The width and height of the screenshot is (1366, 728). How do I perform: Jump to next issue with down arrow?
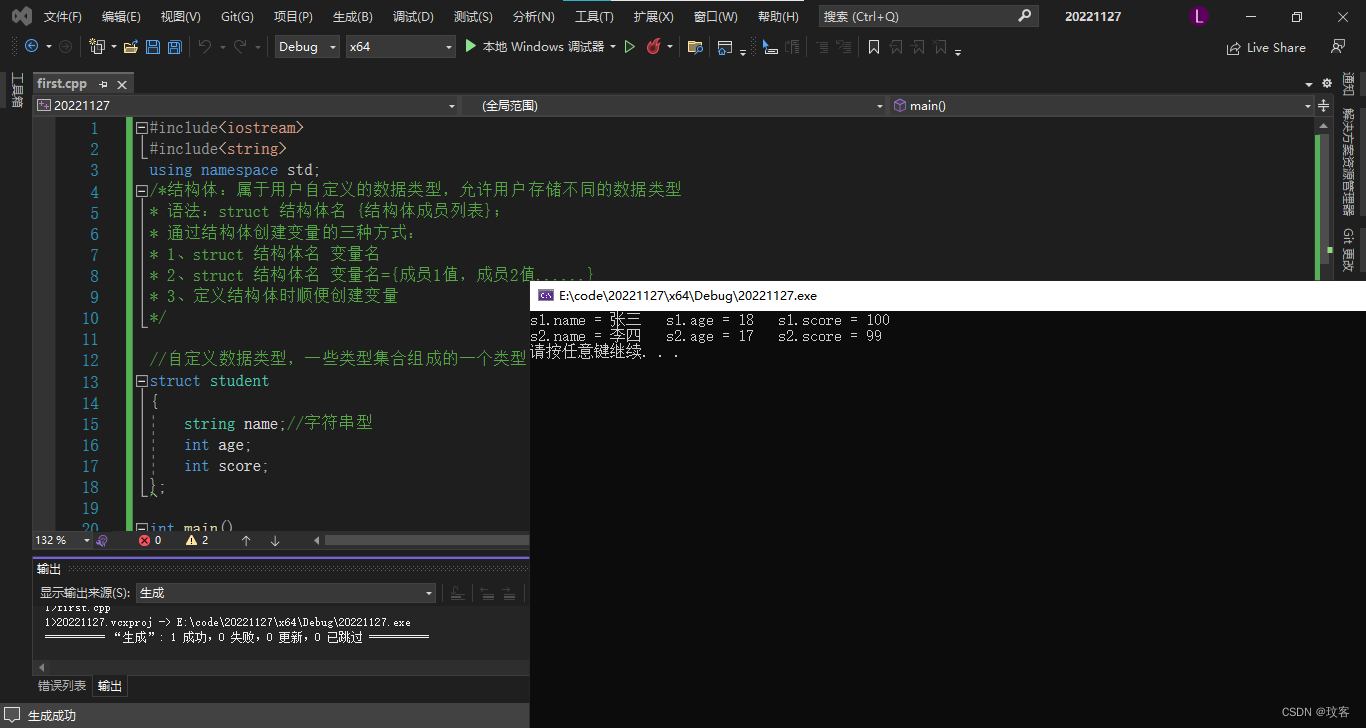tap(275, 540)
